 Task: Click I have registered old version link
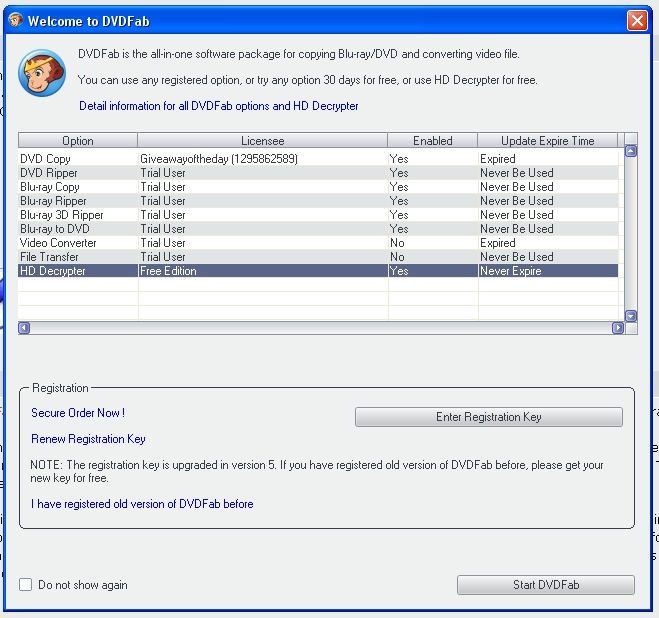(x=142, y=504)
